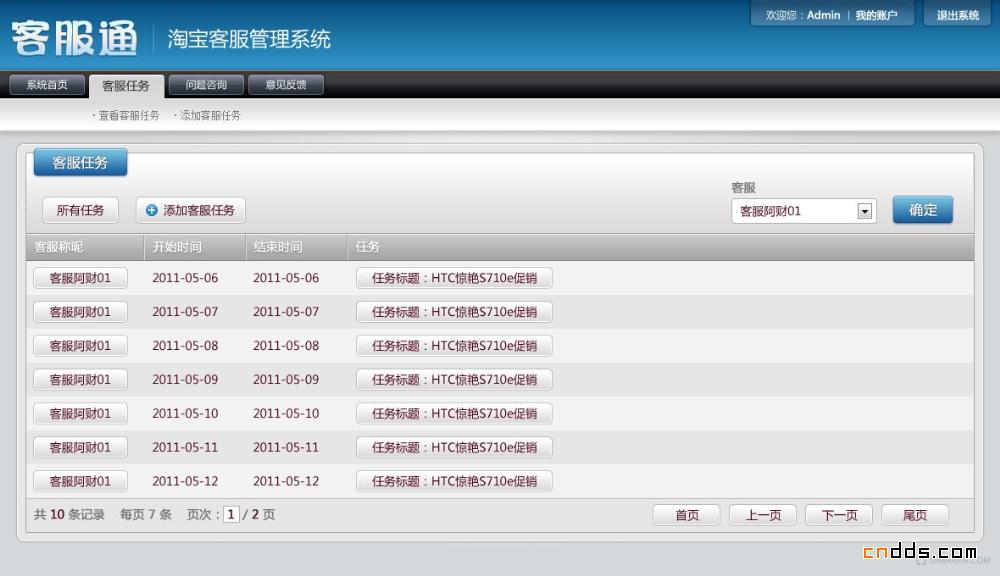Viewport: 1000px width, 576px height.
Task: Click 退出系统 to log out
Action: point(957,15)
